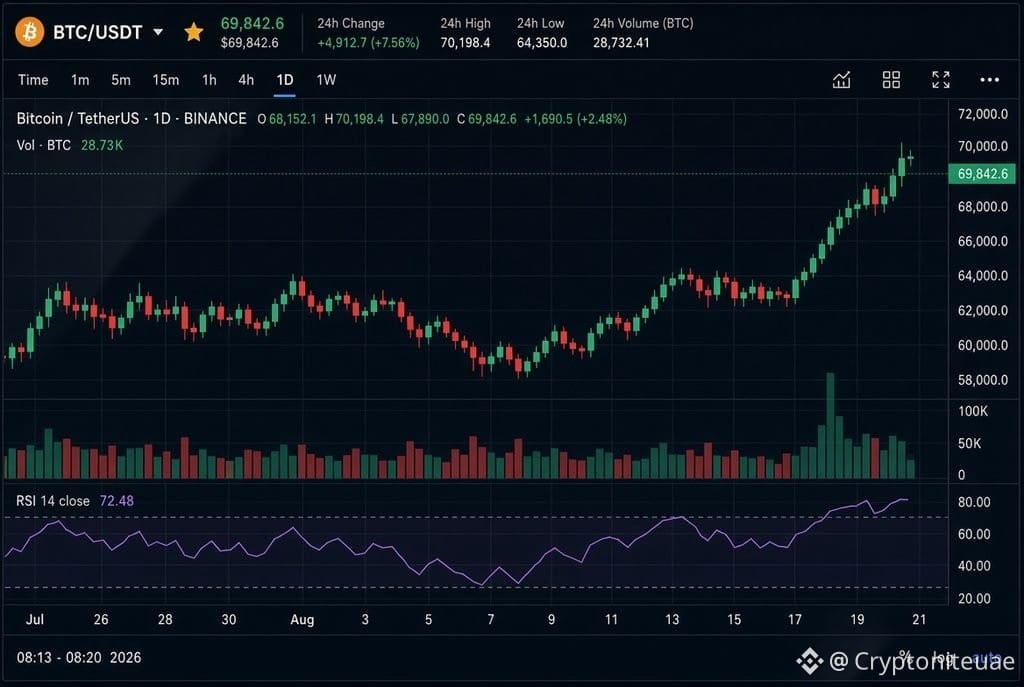Click the 72,000.0 price axis label
Screen dimensions: 1024x687
click(x=983, y=114)
